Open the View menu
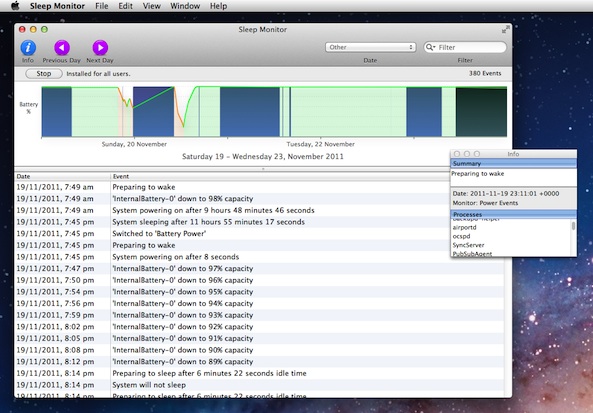The width and height of the screenshot is (593, 413). click(152, 6)
